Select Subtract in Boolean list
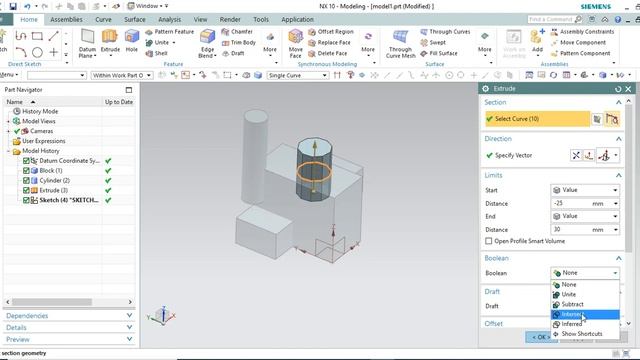This screenshot has width=640, height=360. (585, 304)
